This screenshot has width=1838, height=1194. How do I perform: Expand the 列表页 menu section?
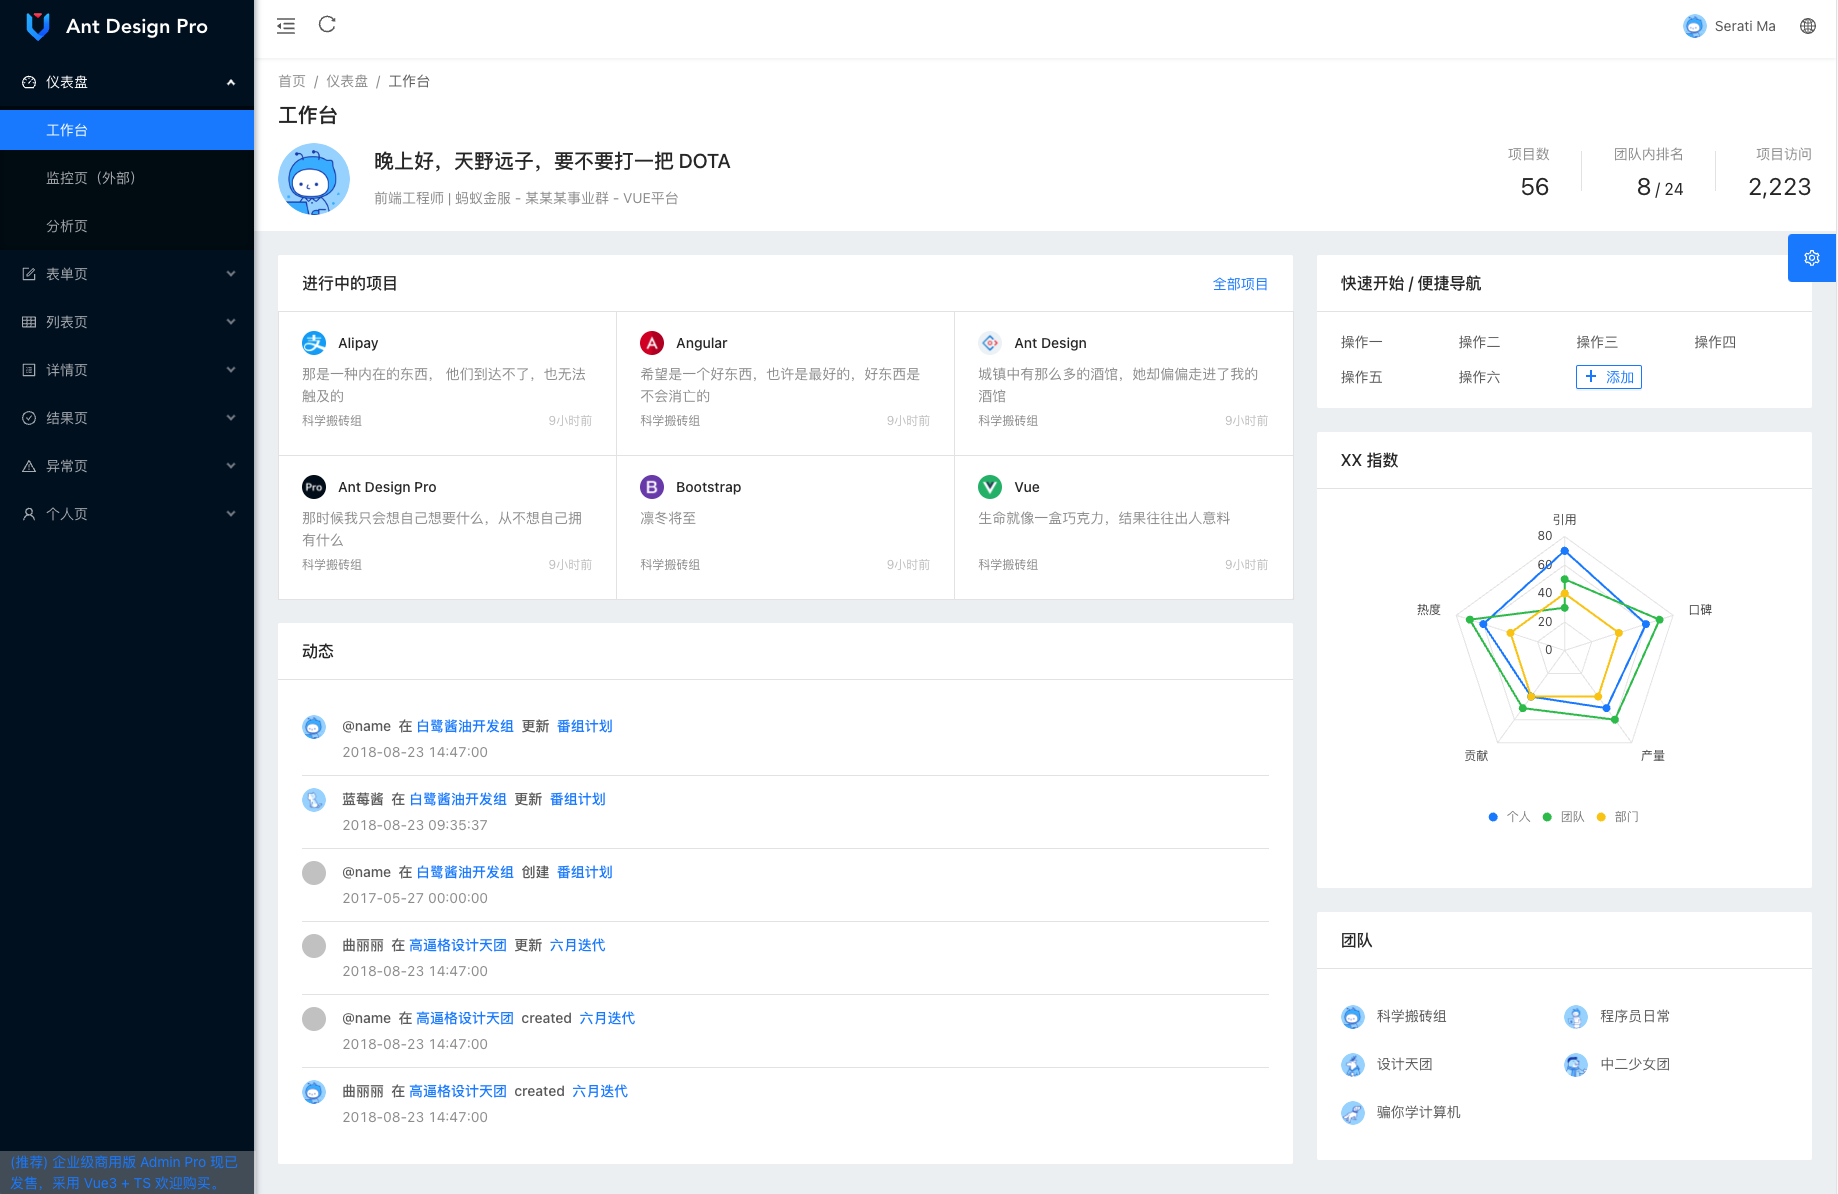127,321
